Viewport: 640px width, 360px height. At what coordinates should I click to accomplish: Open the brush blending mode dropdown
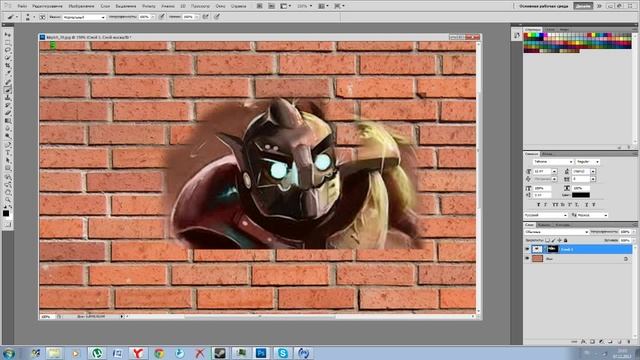84,17
